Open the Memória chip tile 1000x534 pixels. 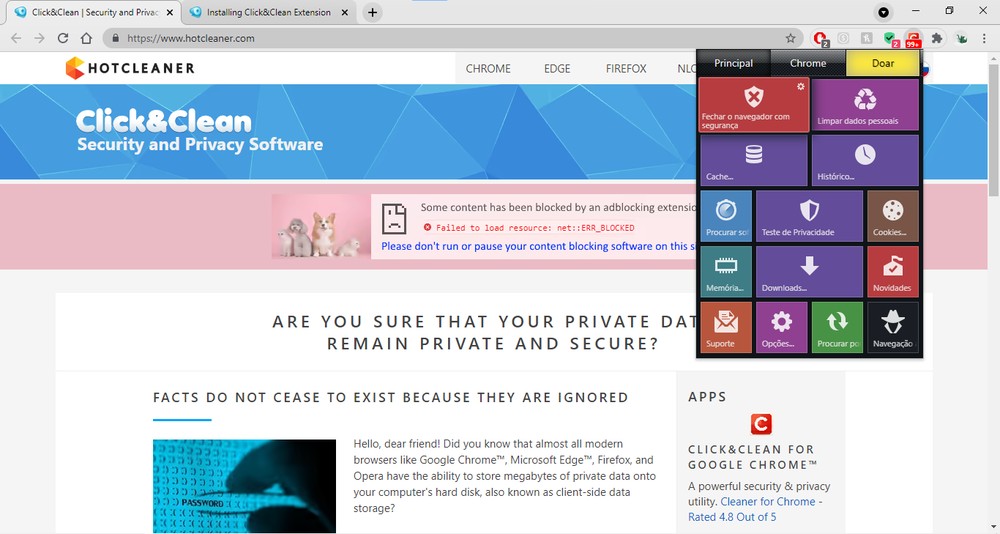click(x=726, y=271)
